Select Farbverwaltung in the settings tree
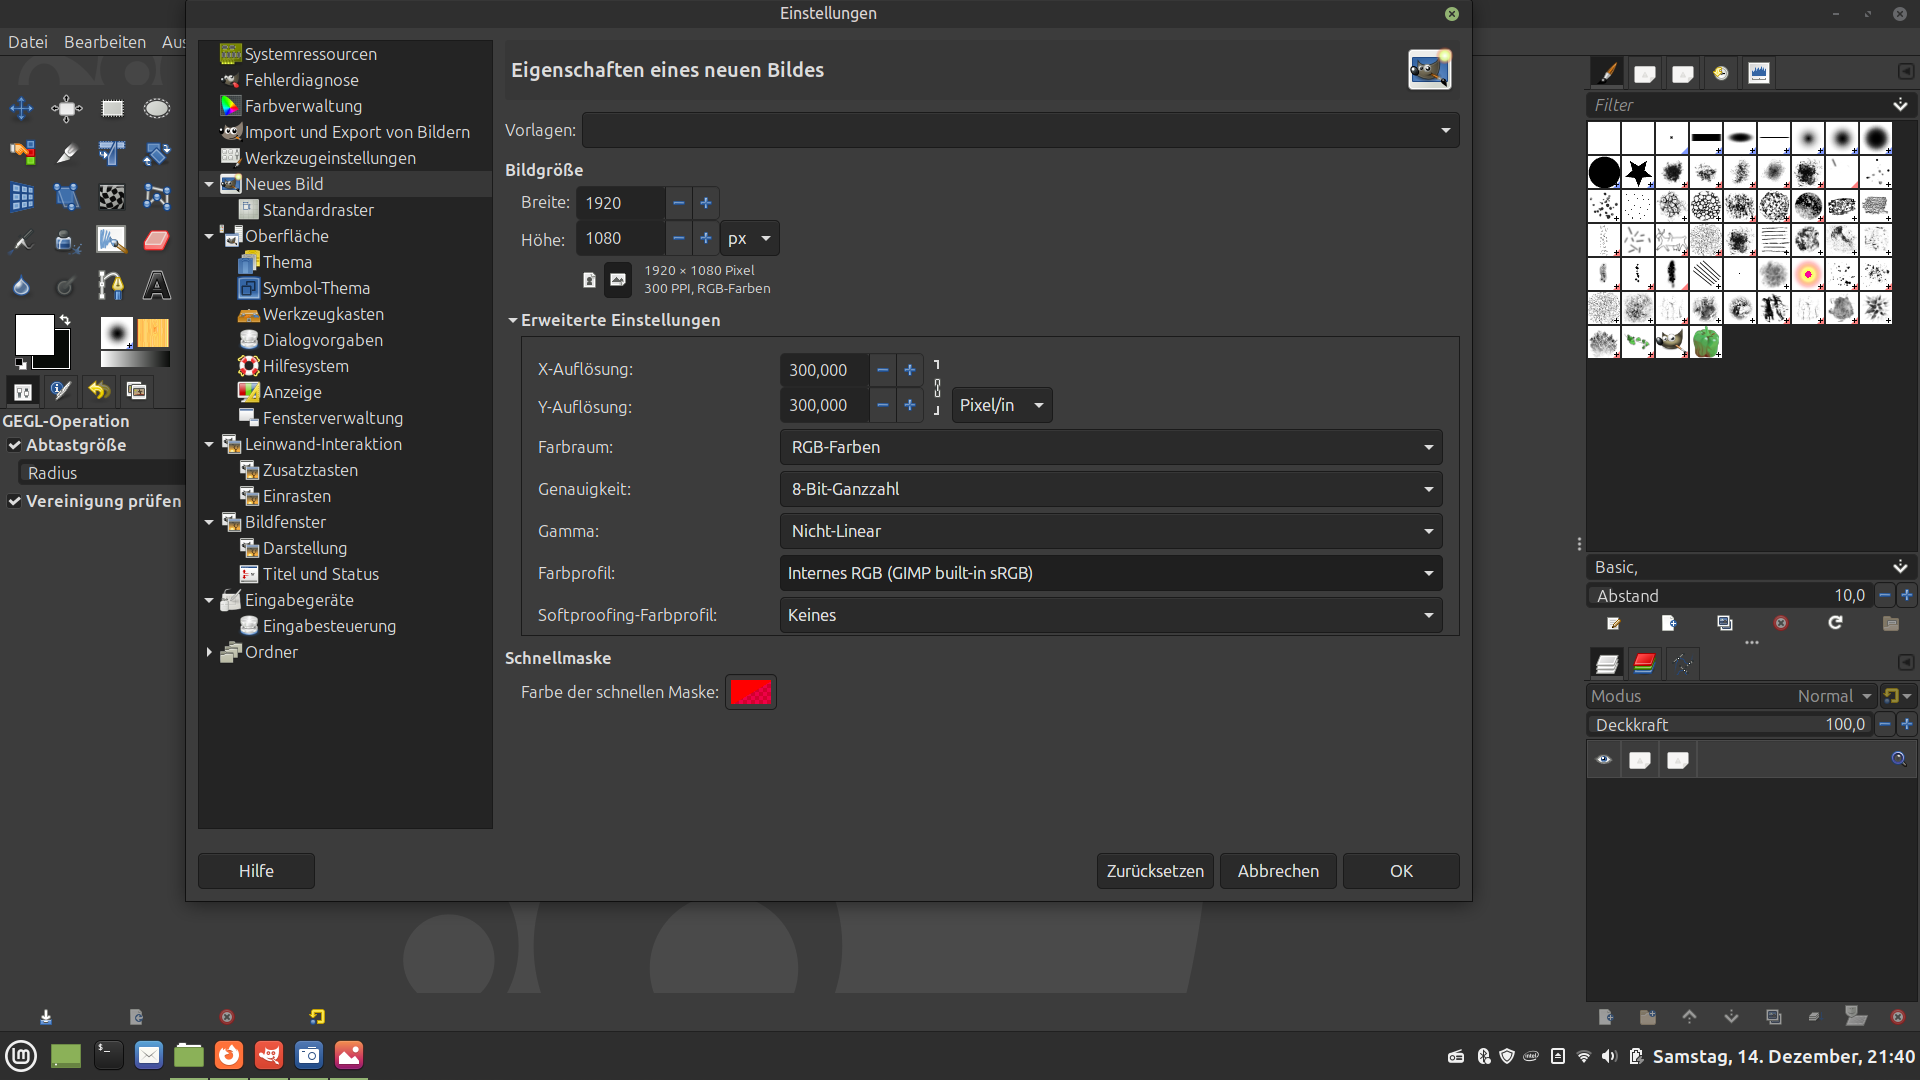1920x1080 pixels. tap(303, 106)
